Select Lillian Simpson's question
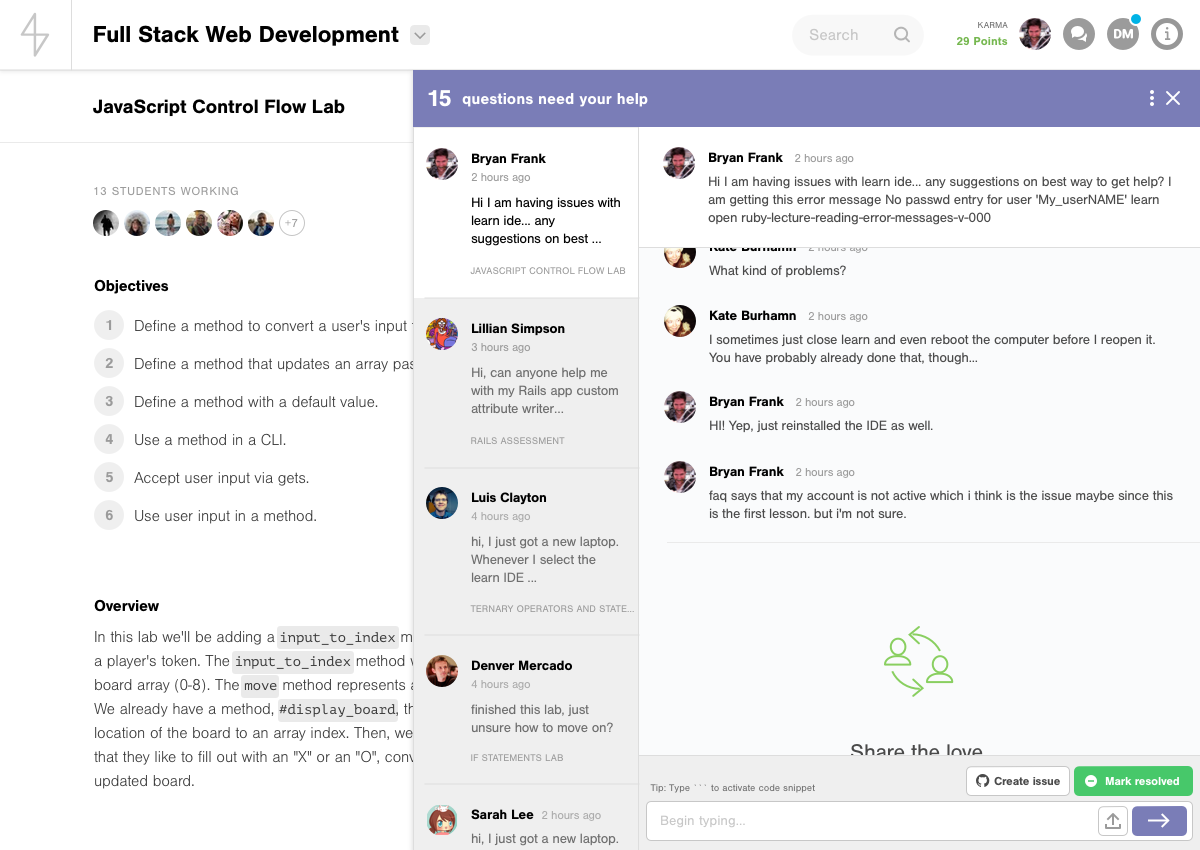 526,382
